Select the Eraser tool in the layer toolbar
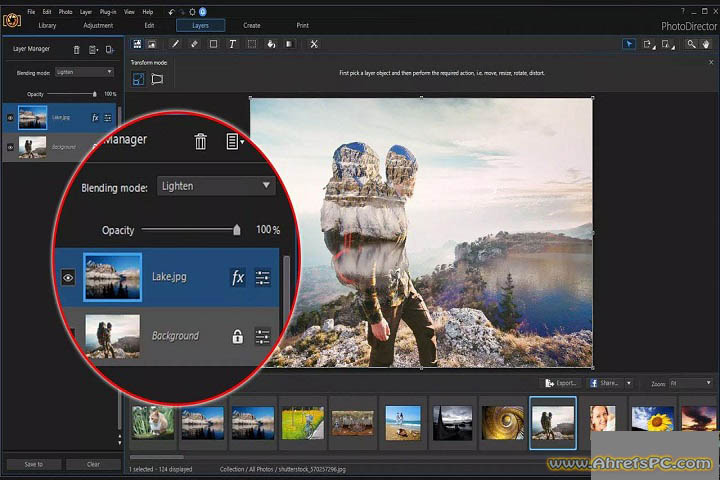This screenshot has height=480, width=720. pos(194,44)
